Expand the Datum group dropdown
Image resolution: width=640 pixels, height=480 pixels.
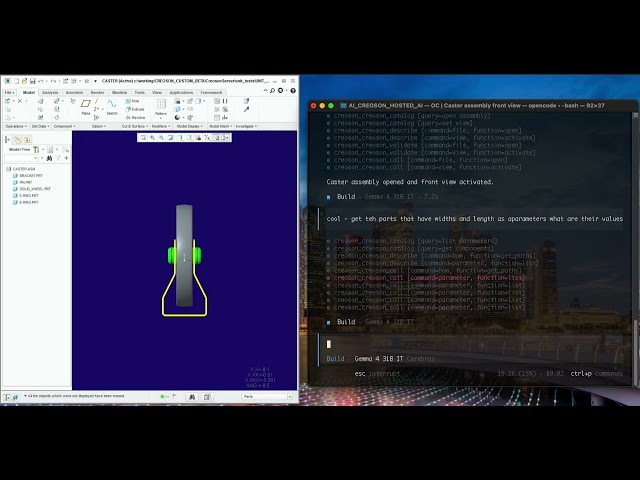click(x=99, y=127)
